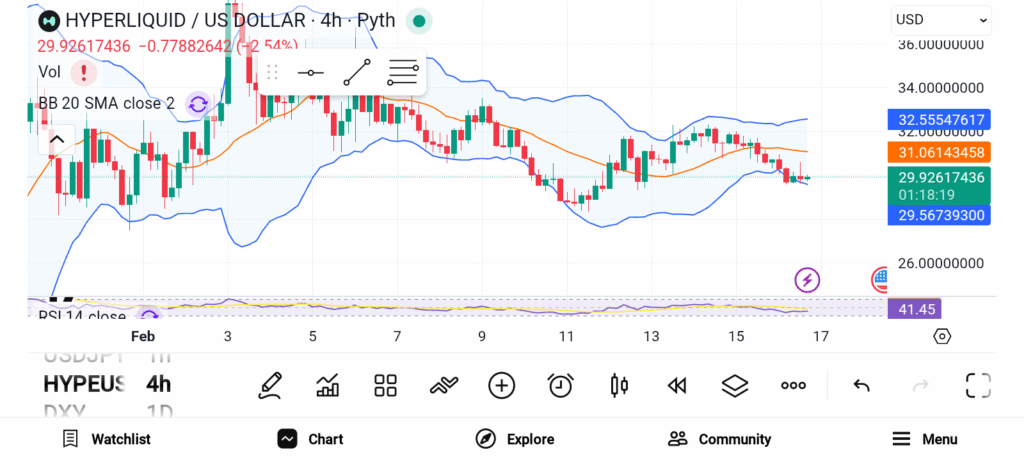The image size is (1024, 461).
Task: Open the indicators chart icon
Action: [327, 385]
